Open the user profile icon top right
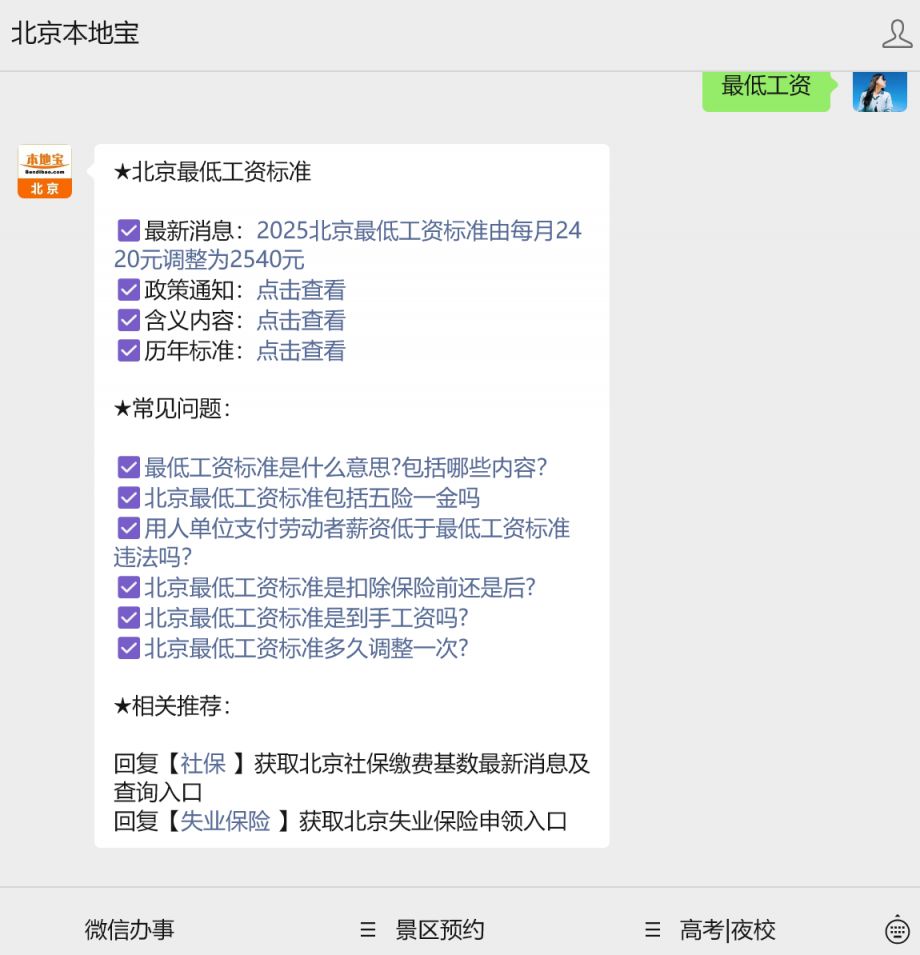920x955 pixels. (x=895, y=35)
